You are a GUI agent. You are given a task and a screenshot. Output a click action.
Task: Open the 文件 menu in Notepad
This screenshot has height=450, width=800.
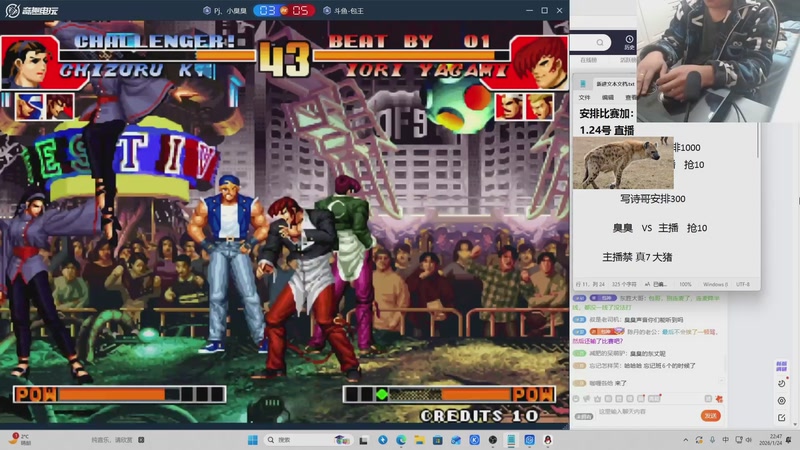coord(584,97)
